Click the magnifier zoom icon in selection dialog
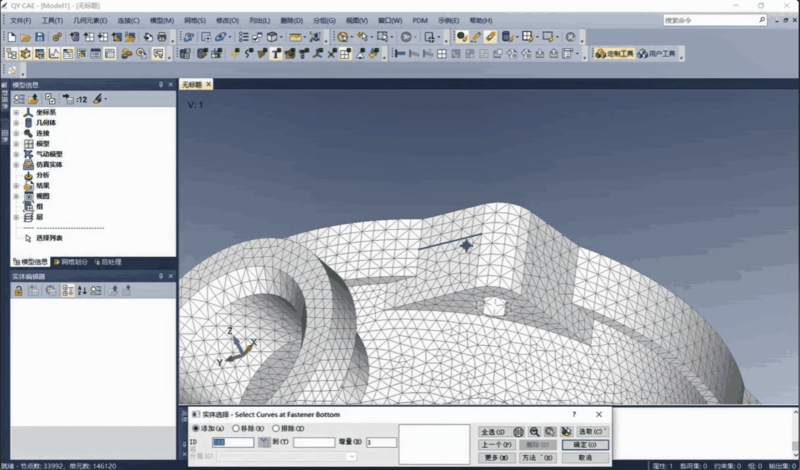Image resolution: width=800 pixels, height=470 pixels. (534, 431)
